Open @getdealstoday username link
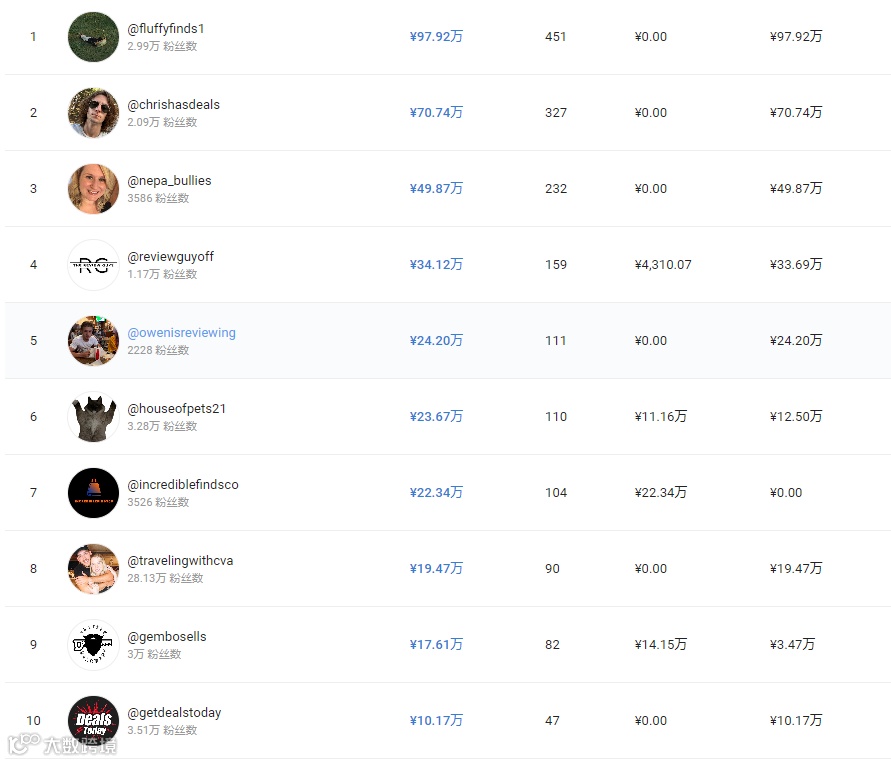This screenshot has width=891, height=762. [174, 713]
